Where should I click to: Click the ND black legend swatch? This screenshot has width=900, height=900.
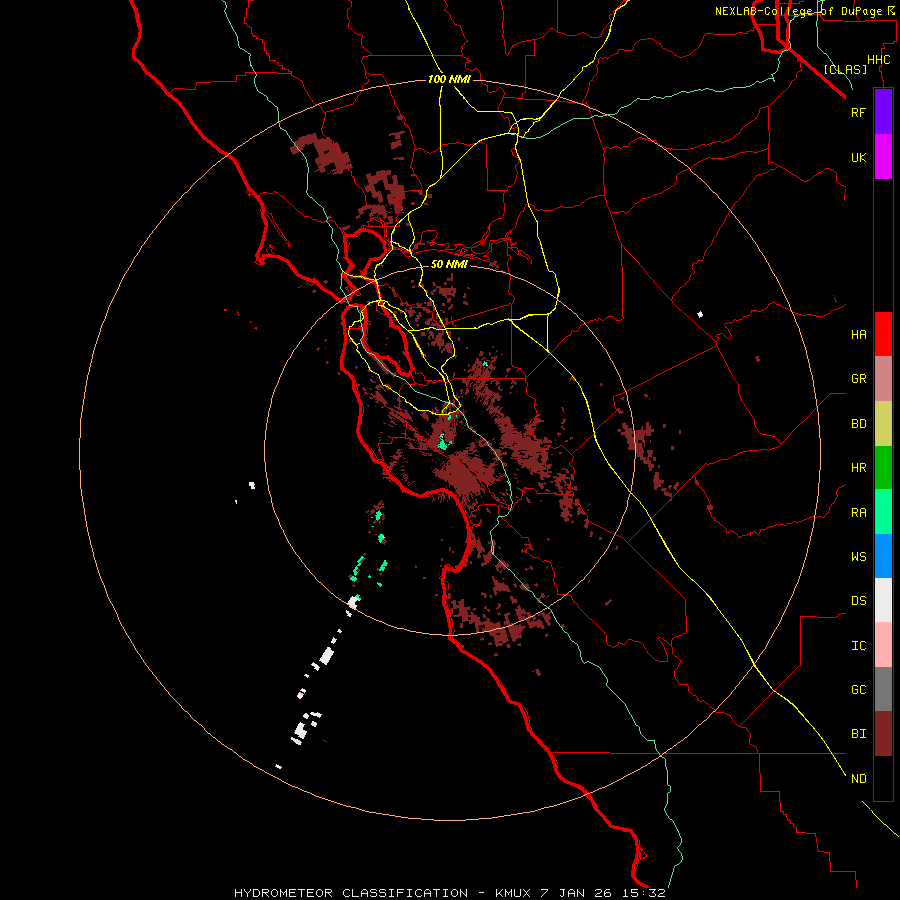pos(883,778)
